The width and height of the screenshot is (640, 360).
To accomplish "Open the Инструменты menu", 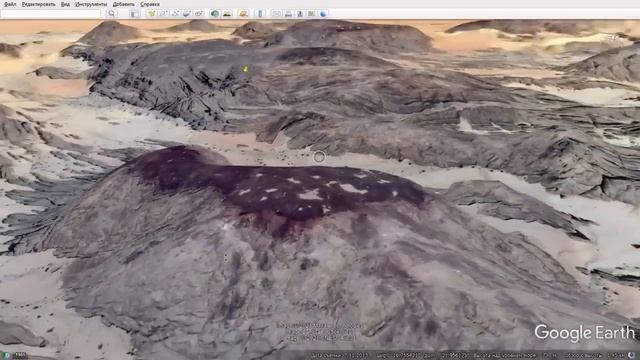I will (91, 4).
